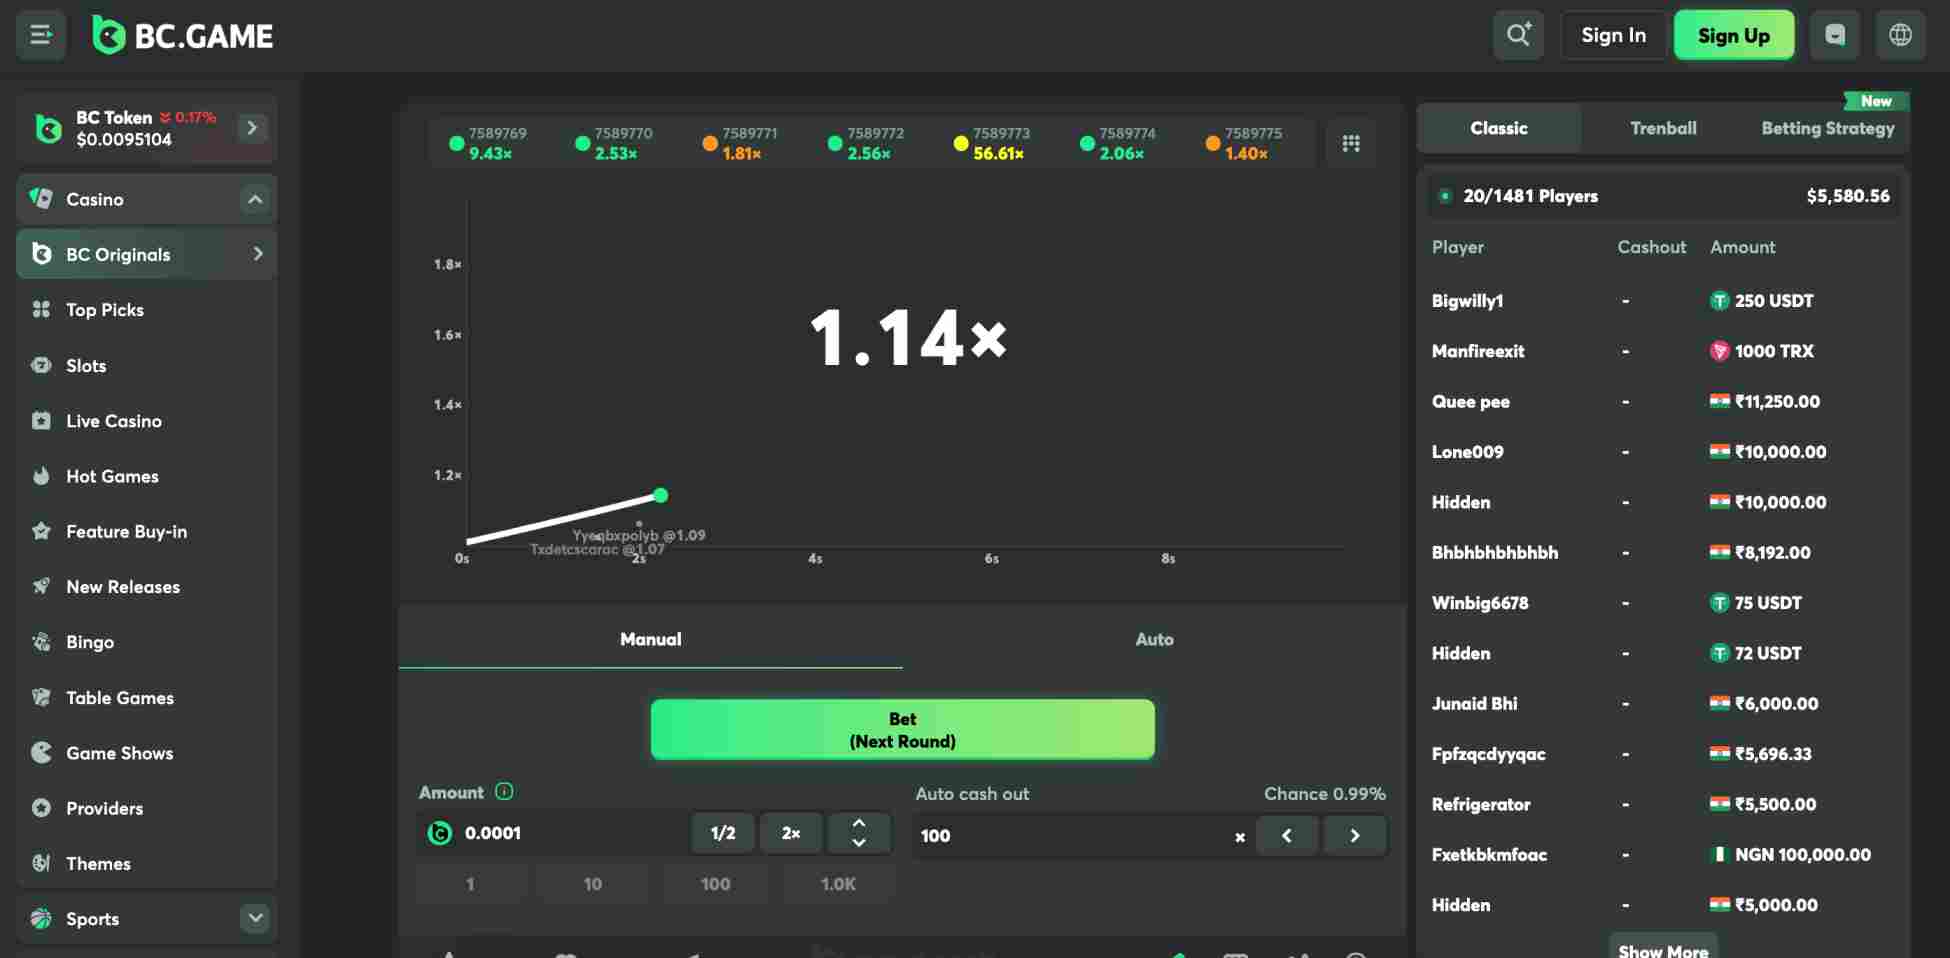This screenshot has height=958, width=1950.
Task: Switch to the Auto betting tab
Action: (1154, 639)
